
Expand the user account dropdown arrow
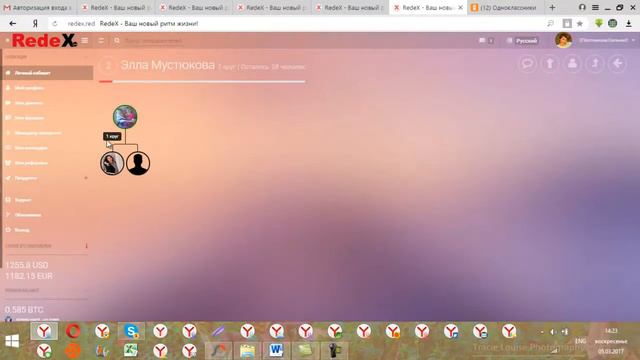pos(633,40)
